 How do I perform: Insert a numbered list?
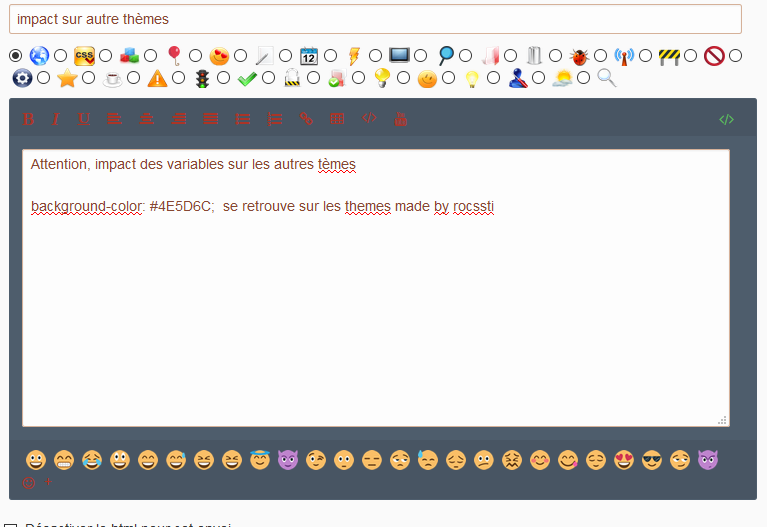pyautogui.click(x=275, y=119)
